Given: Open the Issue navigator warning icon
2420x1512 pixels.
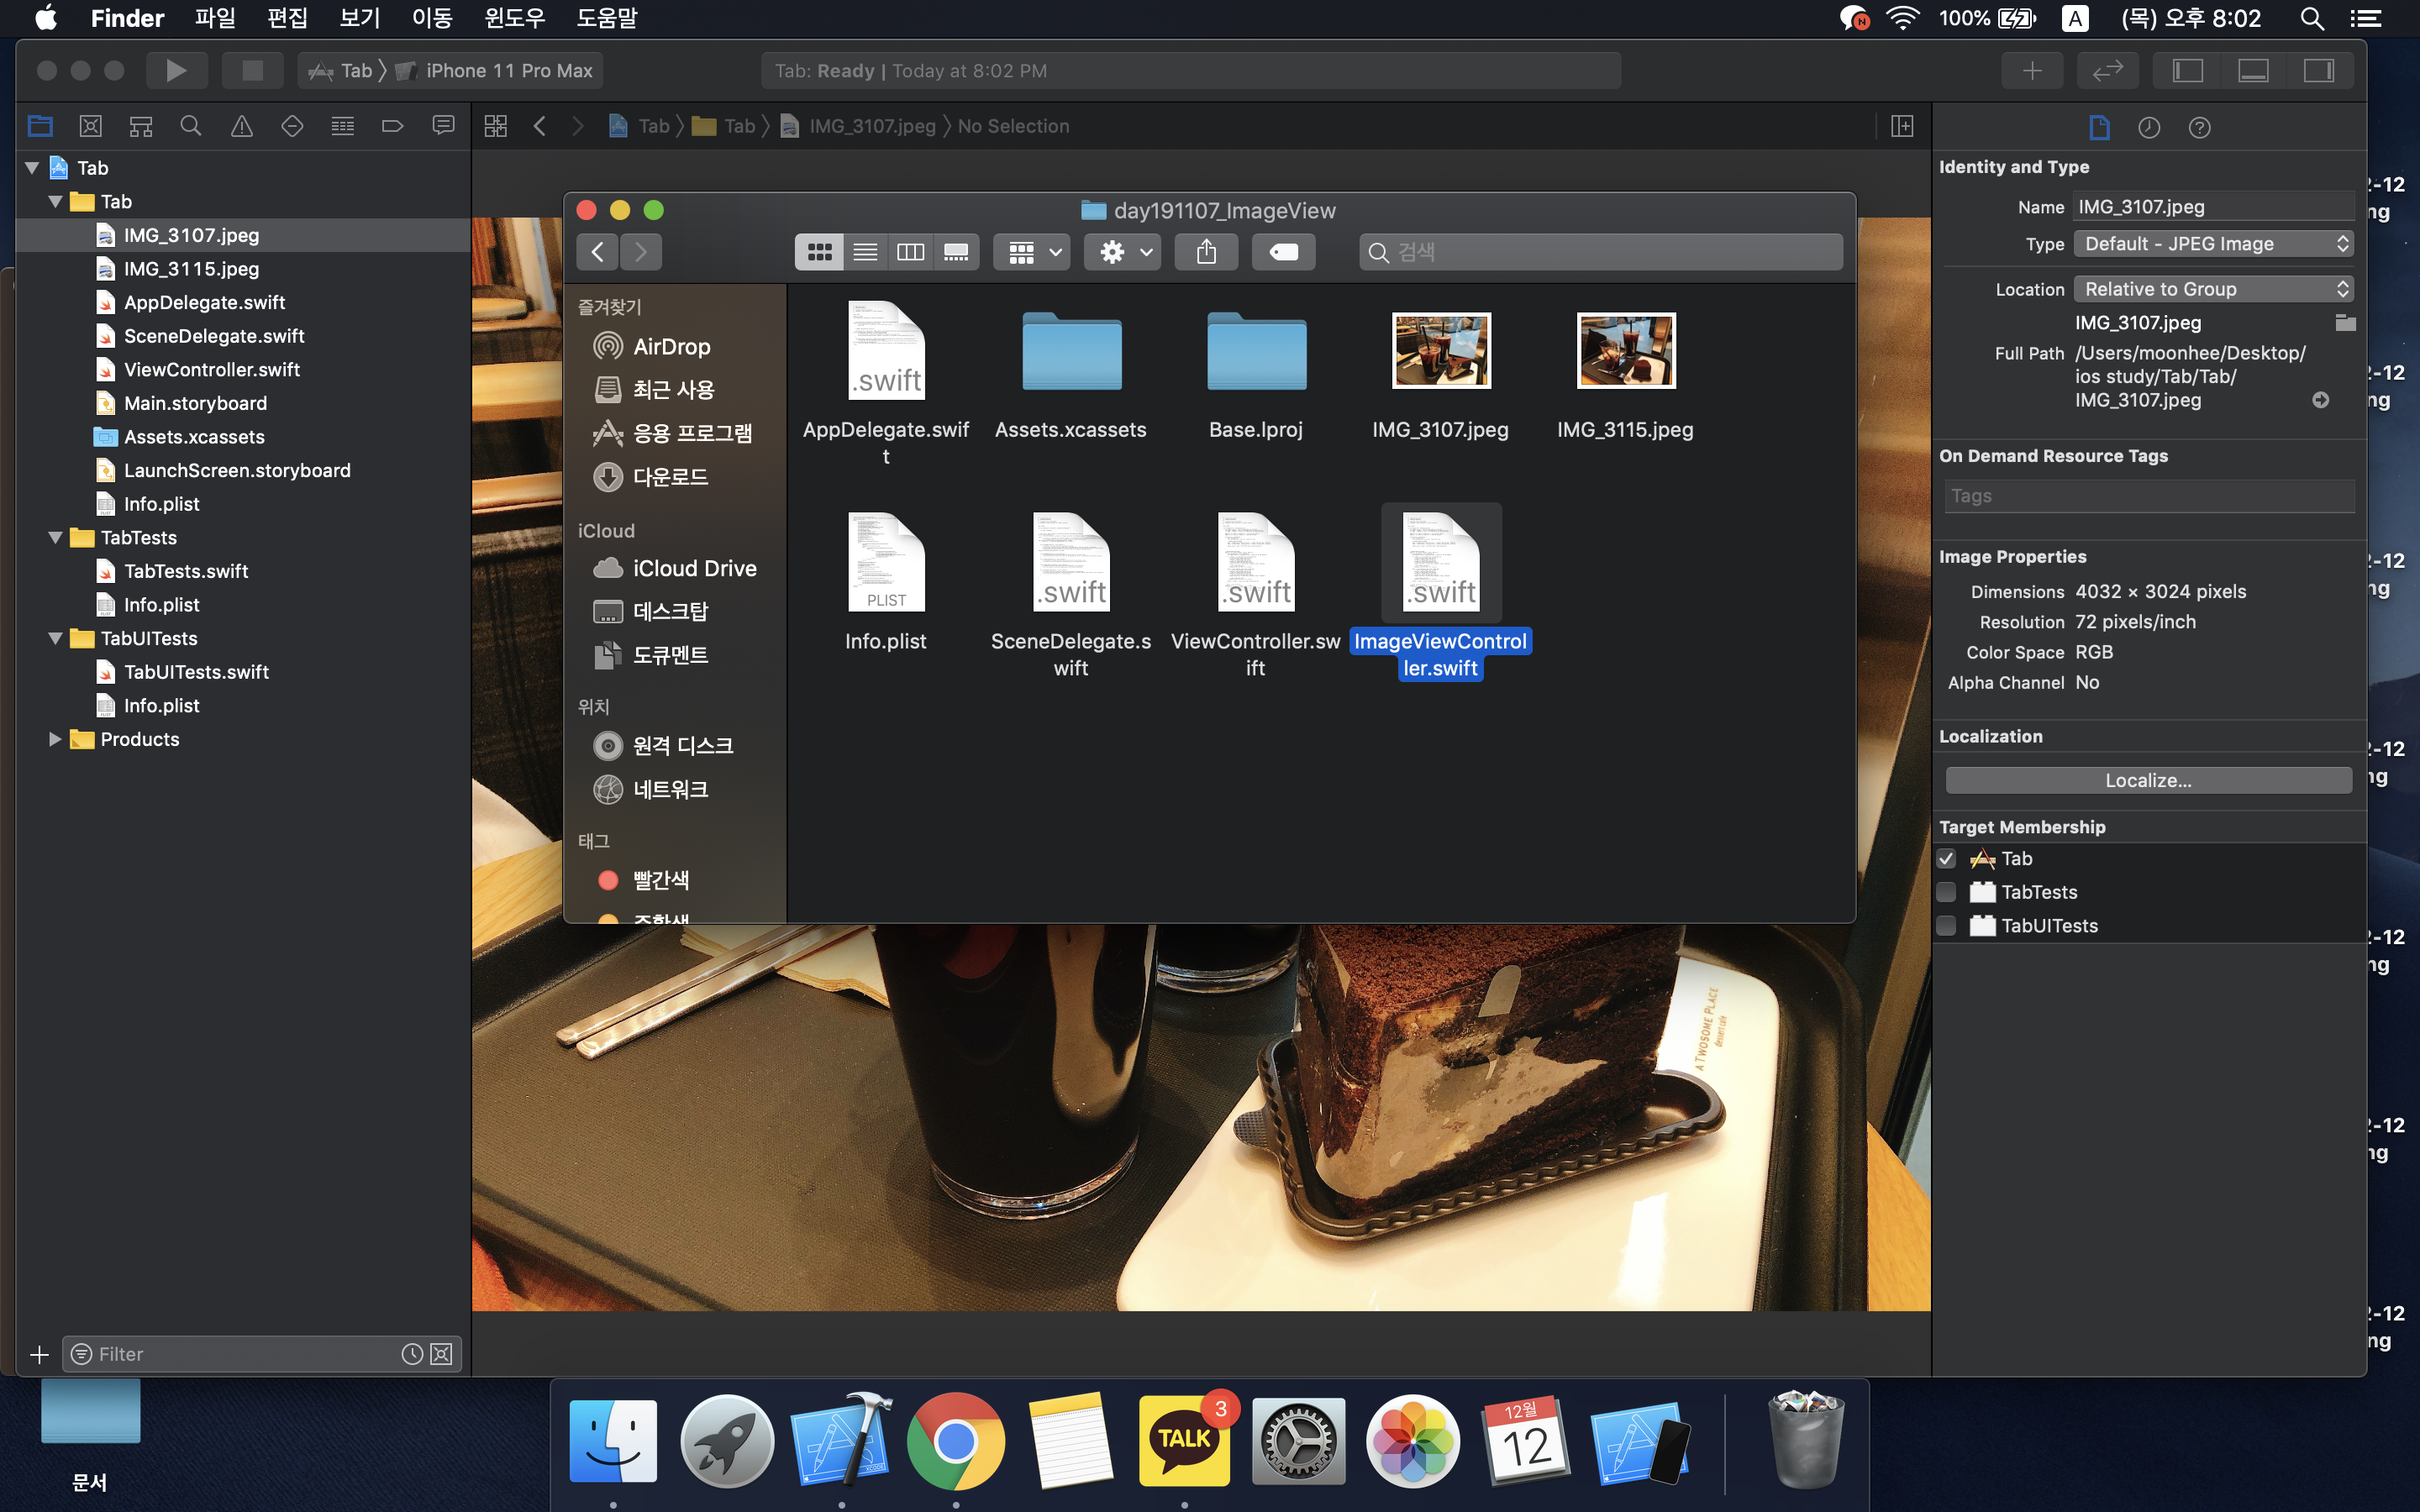Looking at the screenshot, I should (x=241, y=126).
